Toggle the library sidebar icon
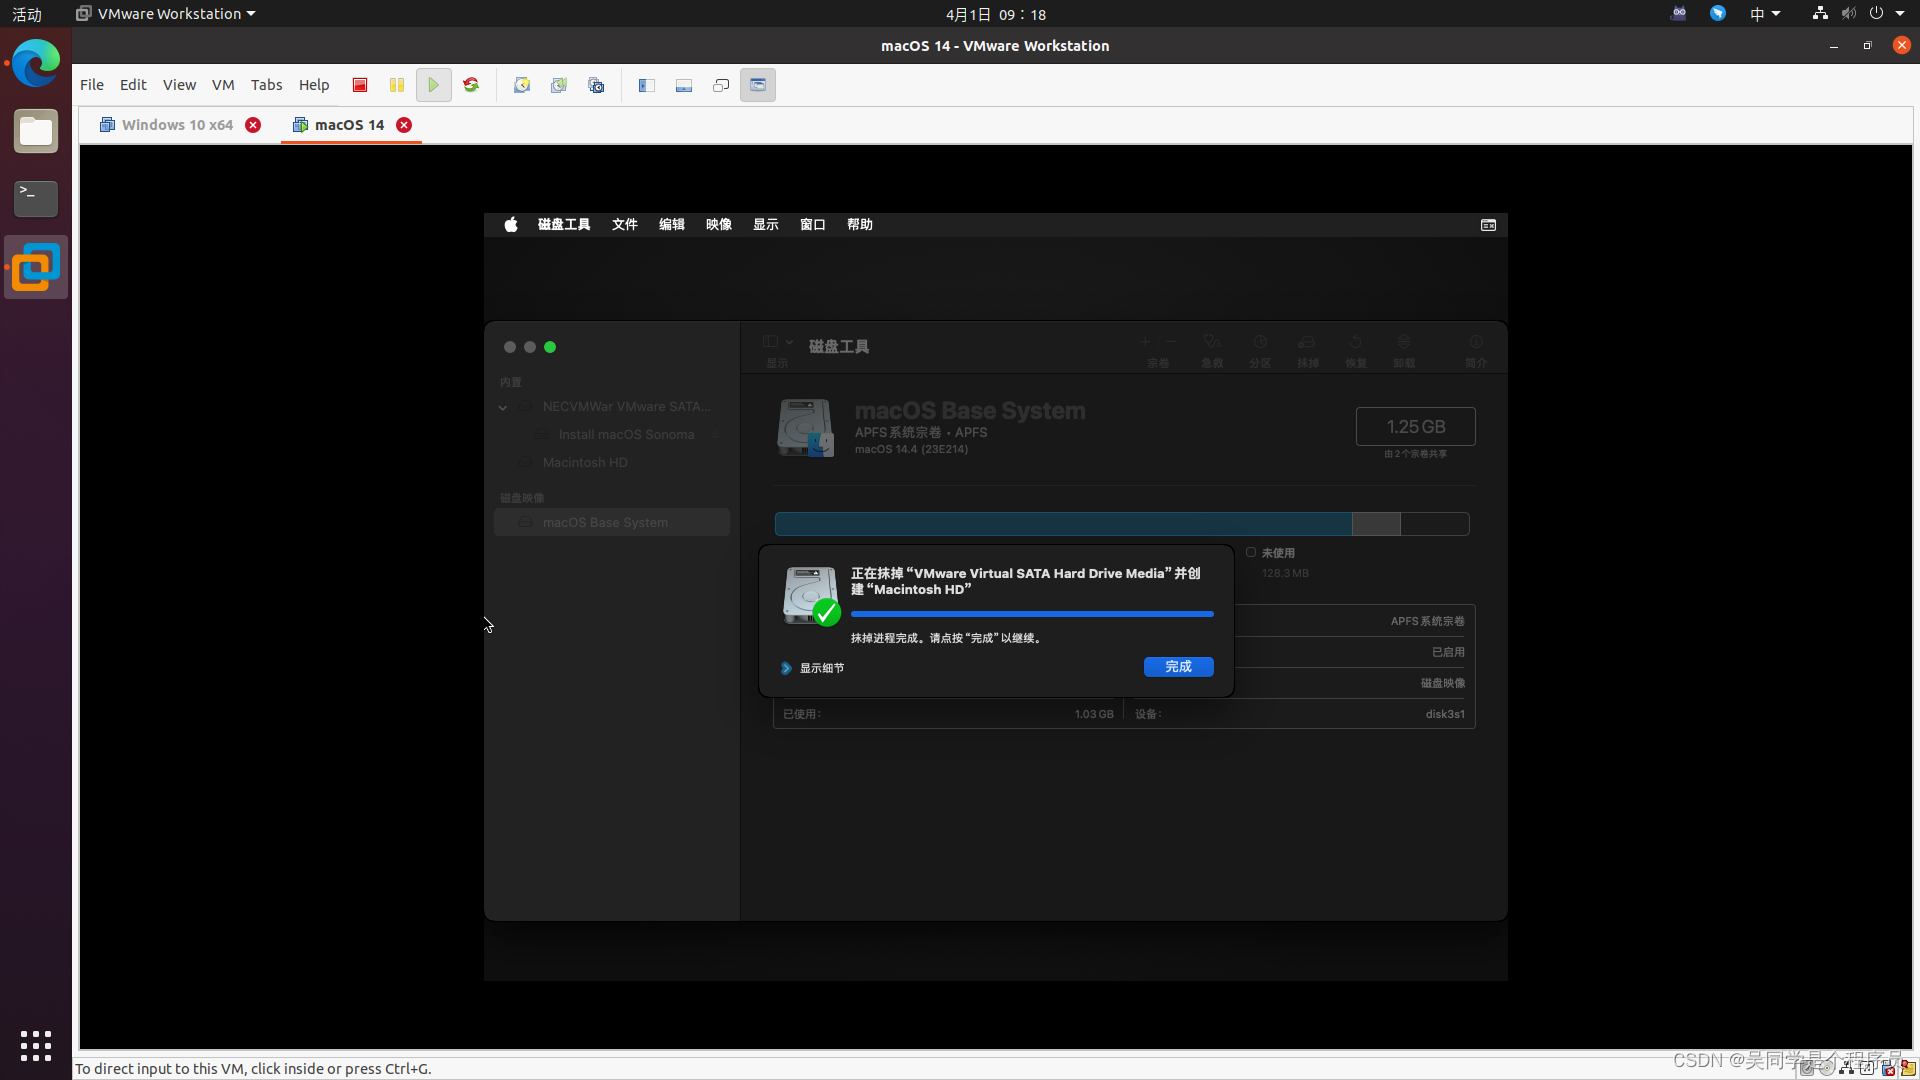Image resolution: width=1920 pixels, height=1080 pixels. click(x=647, y=85)
